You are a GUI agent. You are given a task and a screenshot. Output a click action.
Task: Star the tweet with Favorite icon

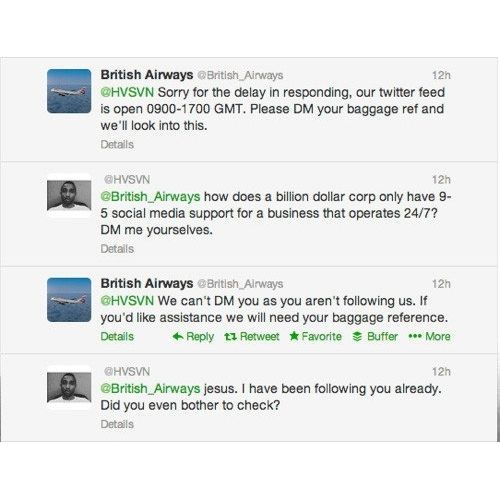pyautogui.click(x=294, y=336)
